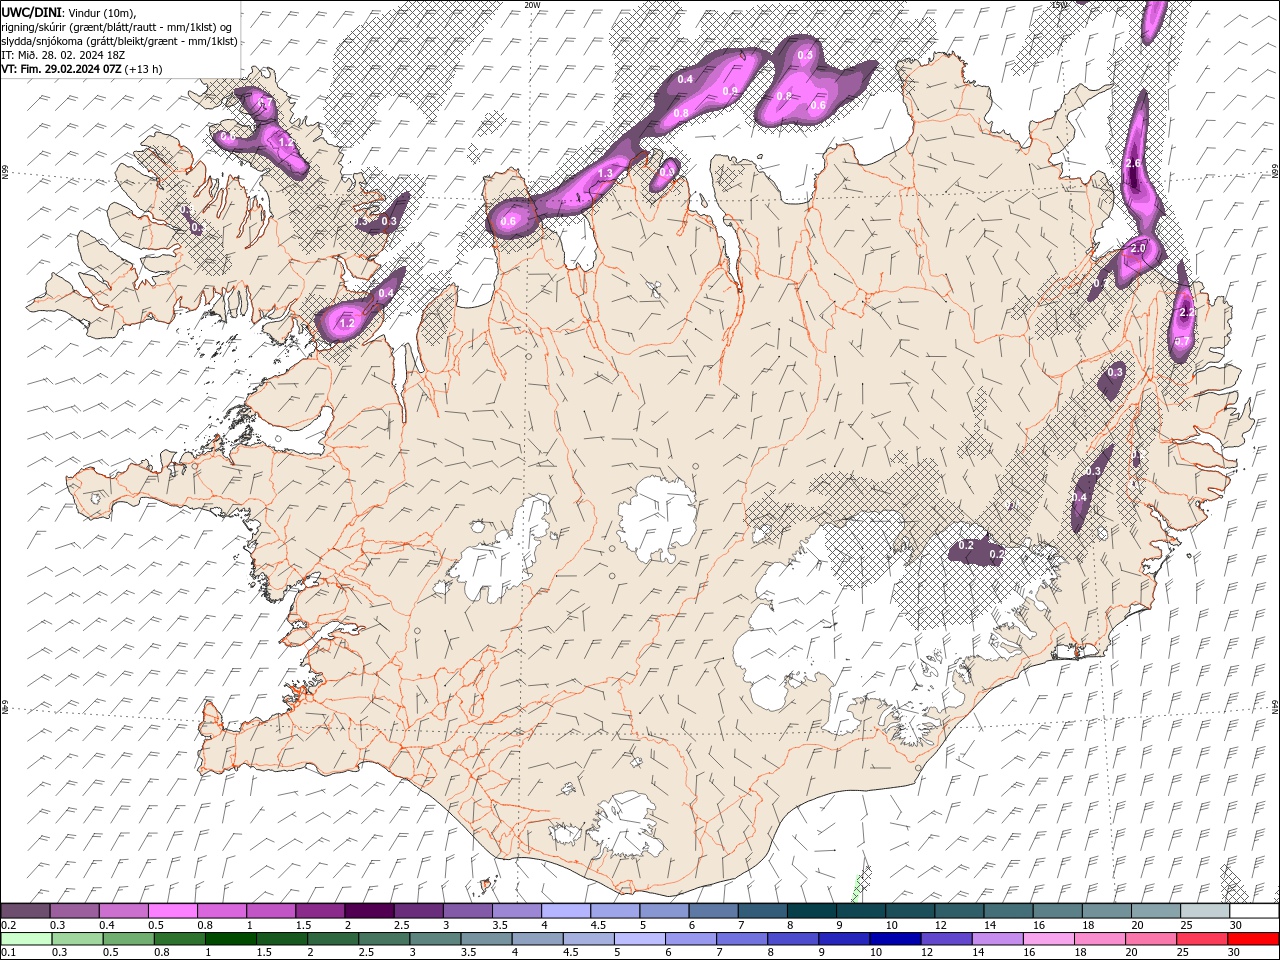Click the "rigning/skúrir" legend description line
This screenshot has height=960, width=1280.
pyautogui.click(x=116, y=27)
